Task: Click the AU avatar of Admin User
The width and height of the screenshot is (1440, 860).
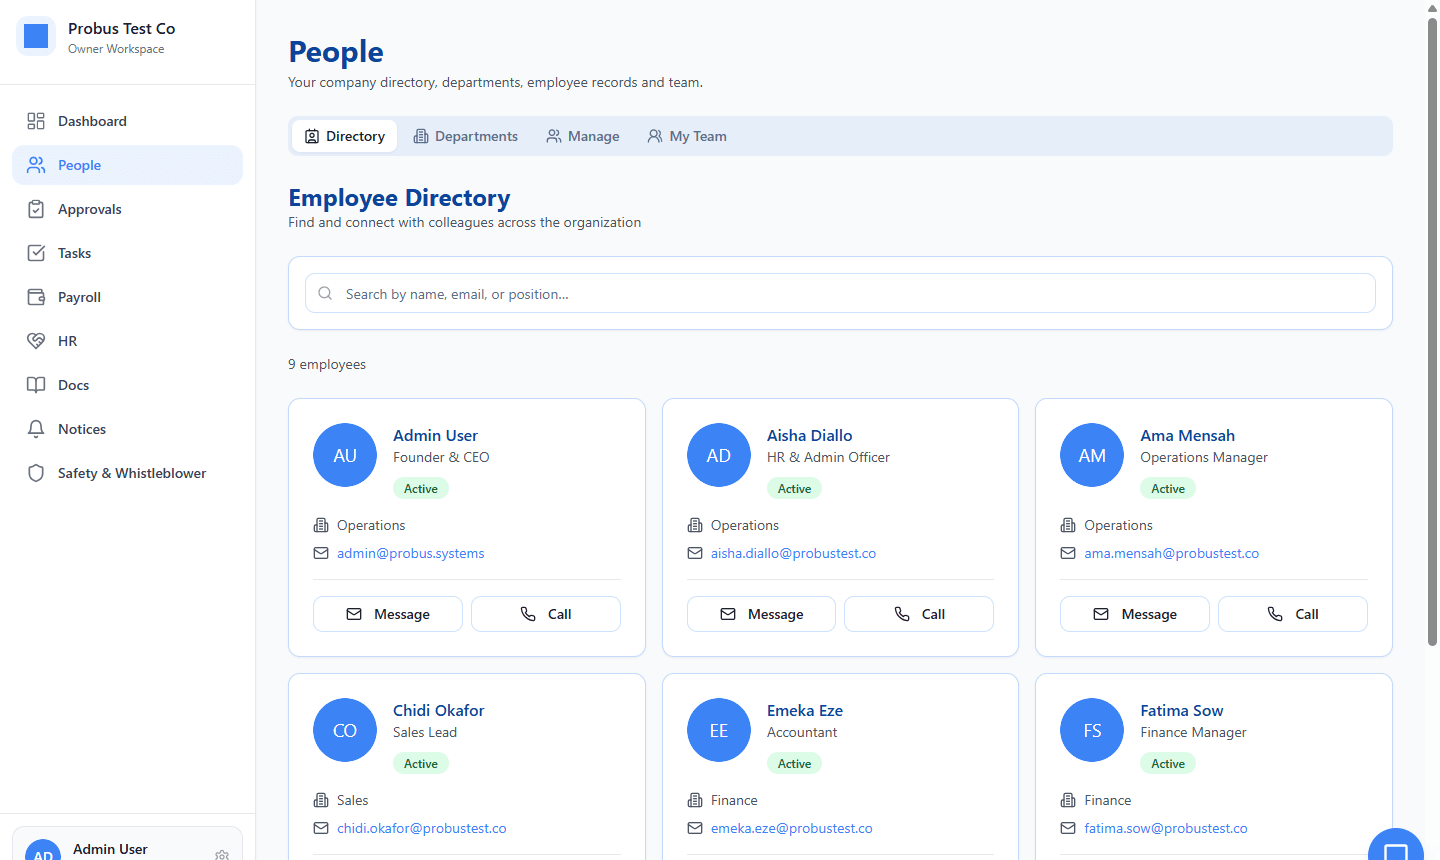Action: pyautogui.click(x=345, y=455)
